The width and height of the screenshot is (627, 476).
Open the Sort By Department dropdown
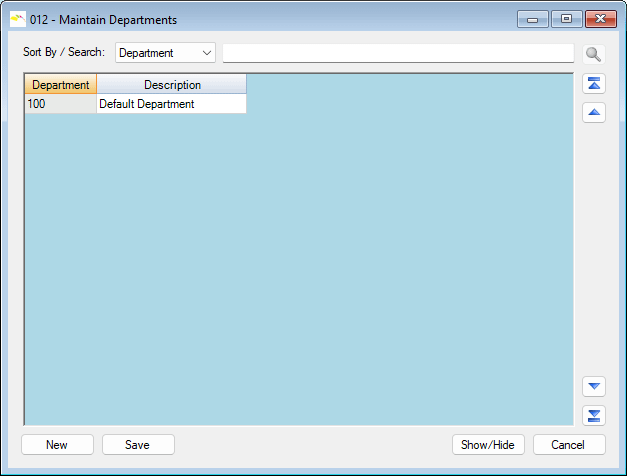point(165,53)
